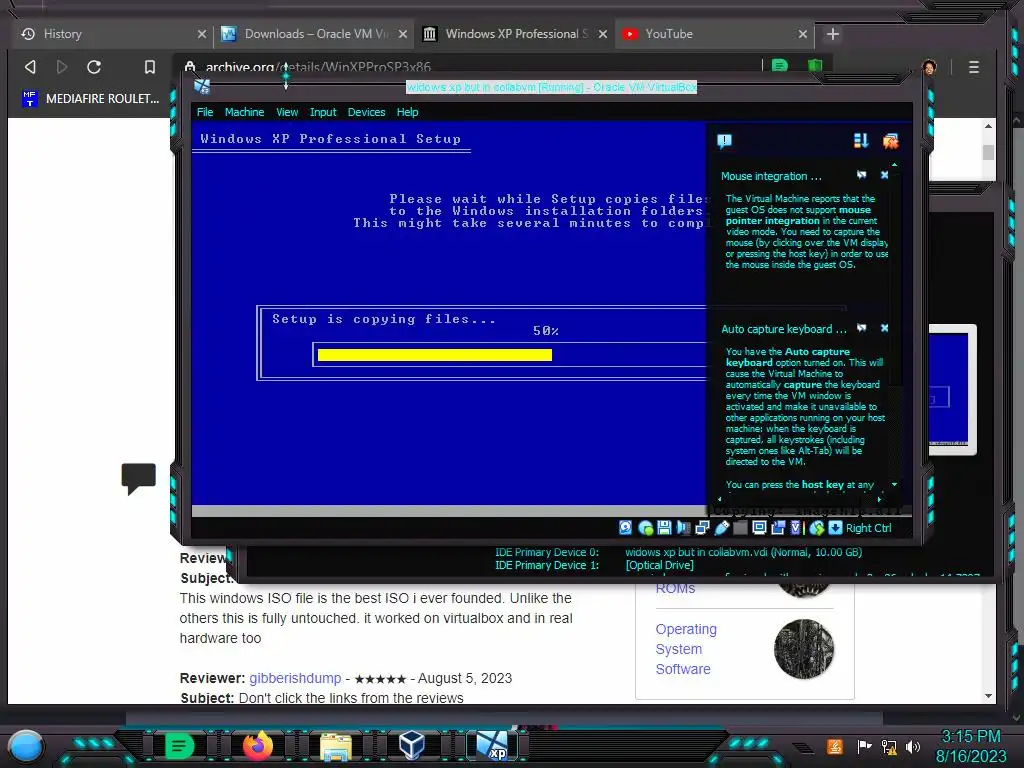The image size is (1024, 768).
Task: Open the MEDIAFIRE ROULET... bookmark
Action: point(91,99)
